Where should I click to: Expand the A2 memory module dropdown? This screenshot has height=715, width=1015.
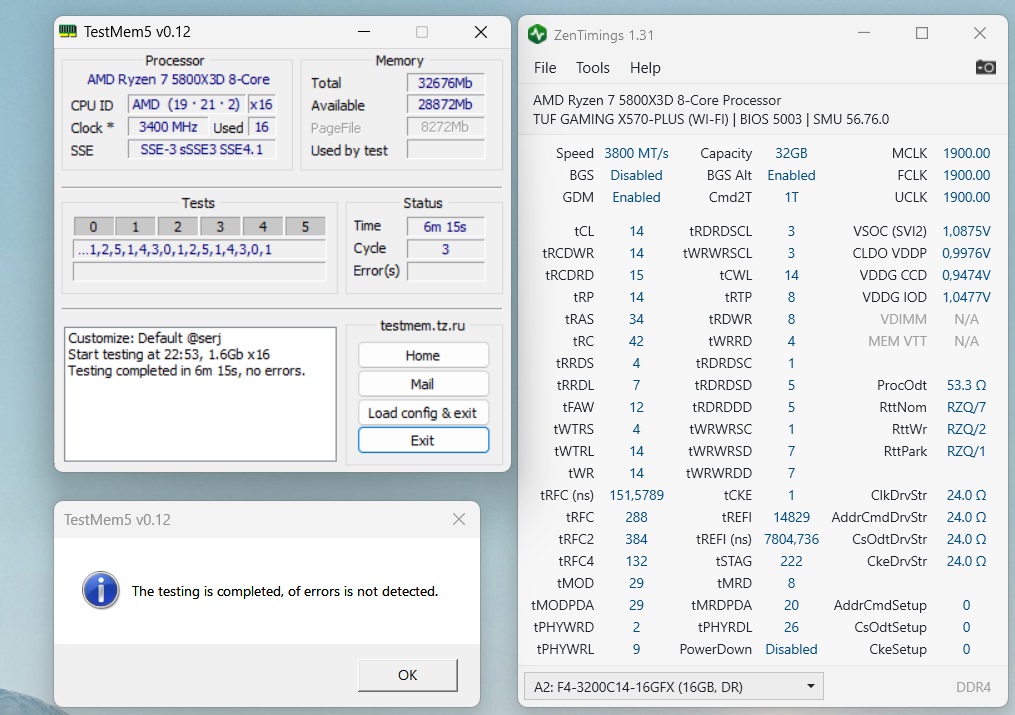(x=673, y=687)
